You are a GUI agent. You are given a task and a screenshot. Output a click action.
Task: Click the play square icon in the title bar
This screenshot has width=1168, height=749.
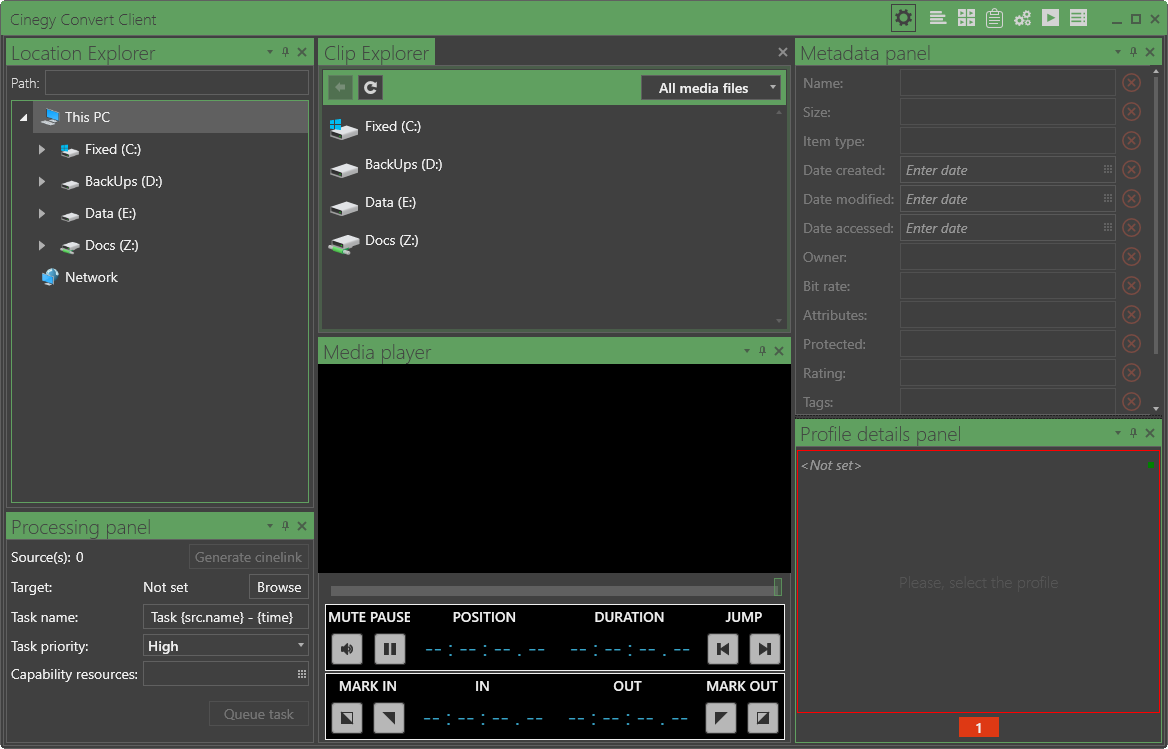(x=1050, y=18)
